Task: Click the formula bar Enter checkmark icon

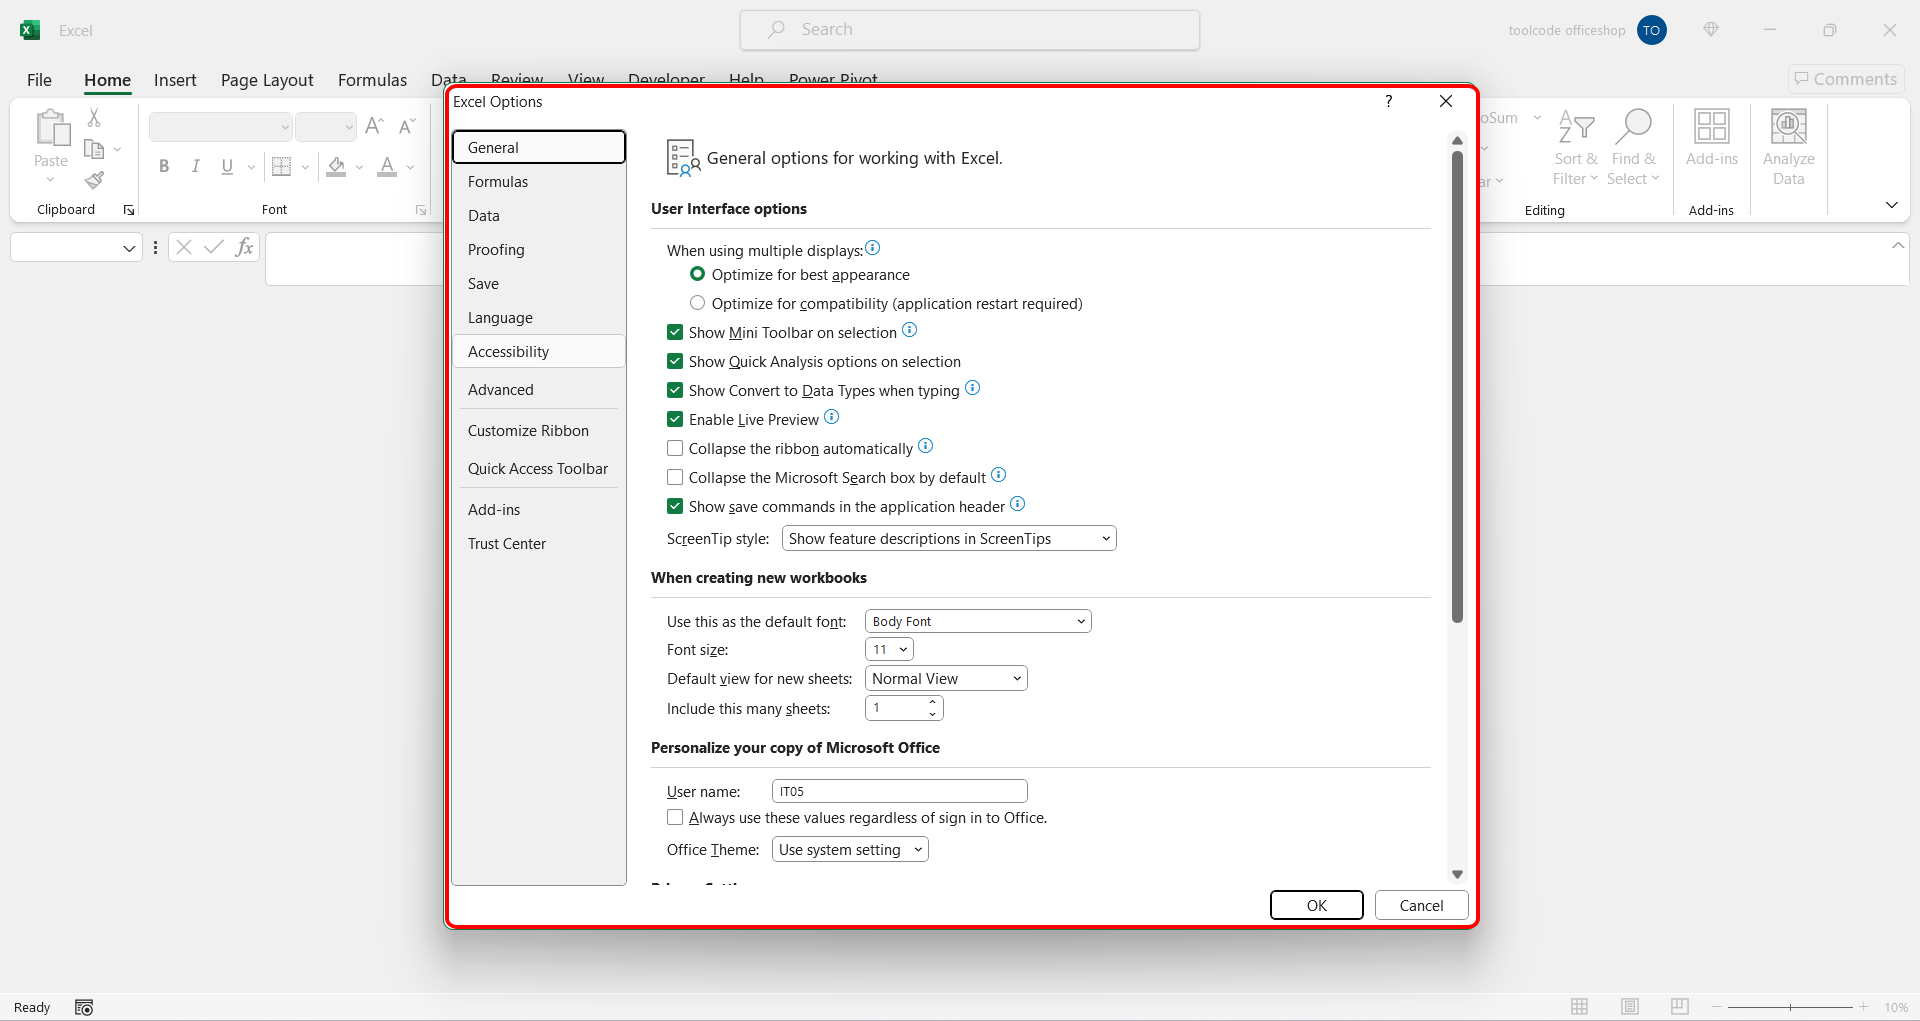Action: (x=214, y=247)
